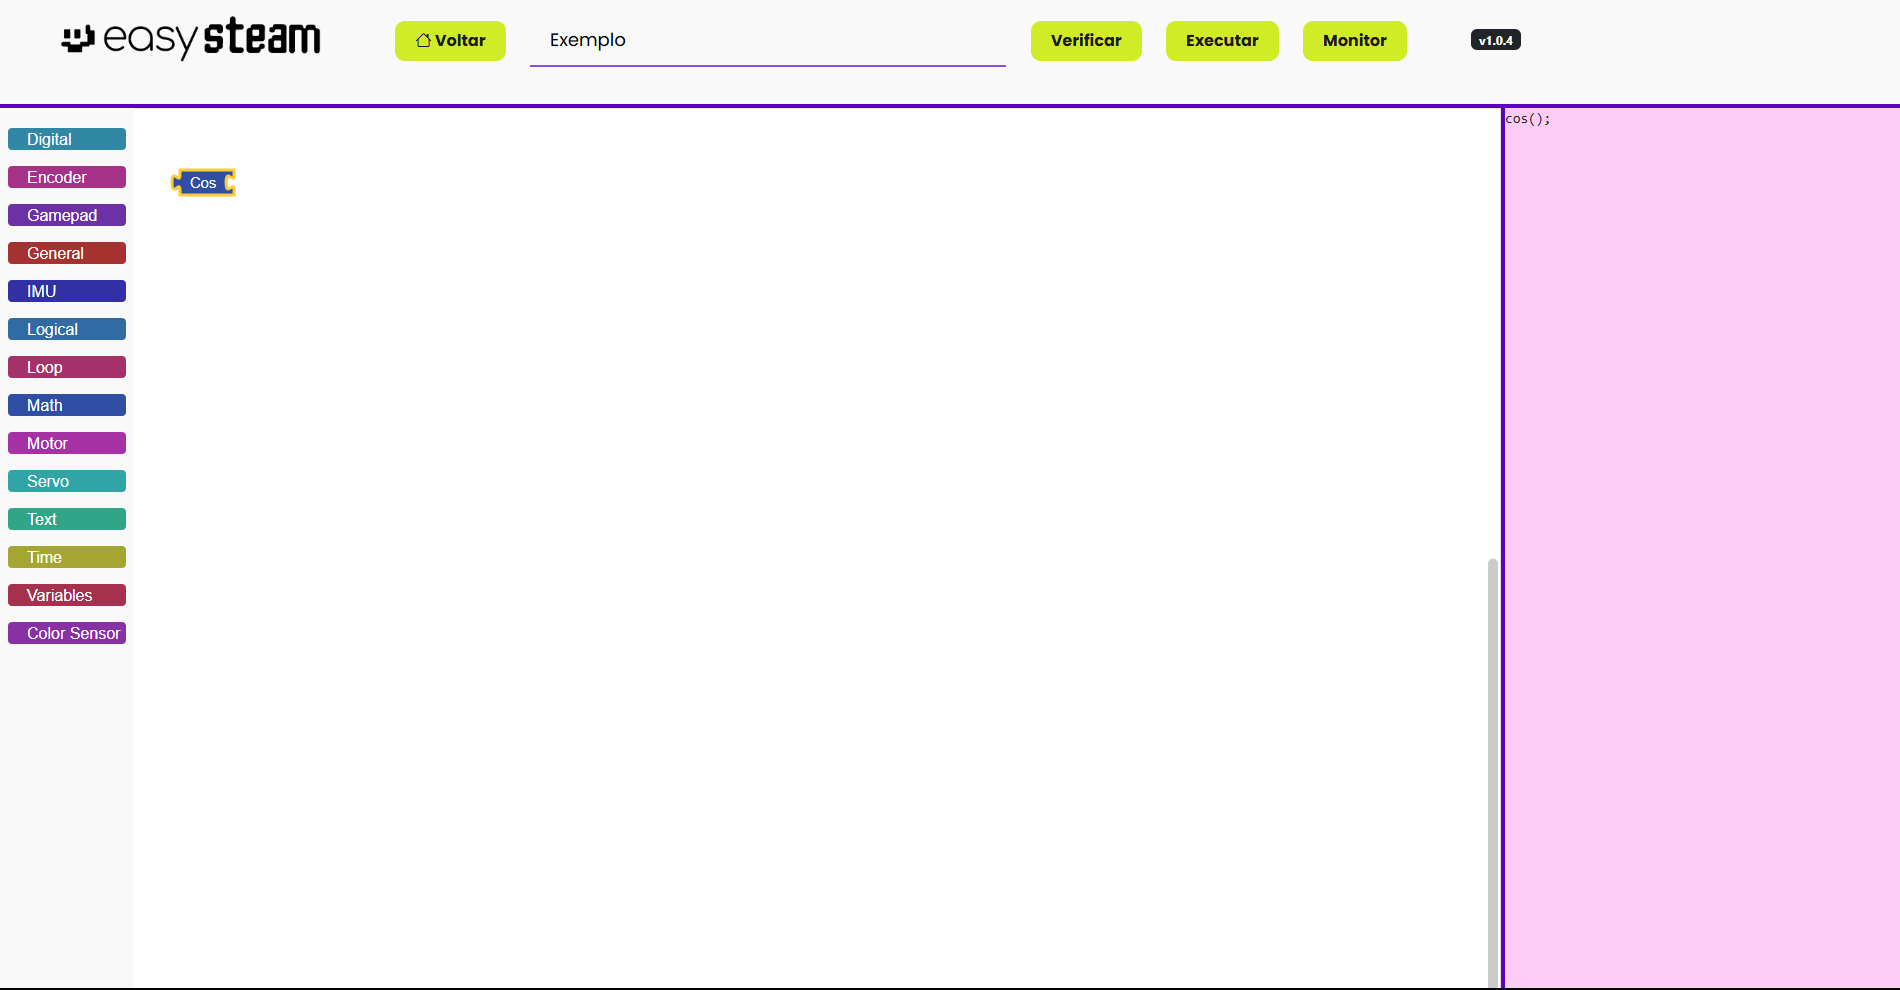Open the Color Sensor block category

click(67, 633)
